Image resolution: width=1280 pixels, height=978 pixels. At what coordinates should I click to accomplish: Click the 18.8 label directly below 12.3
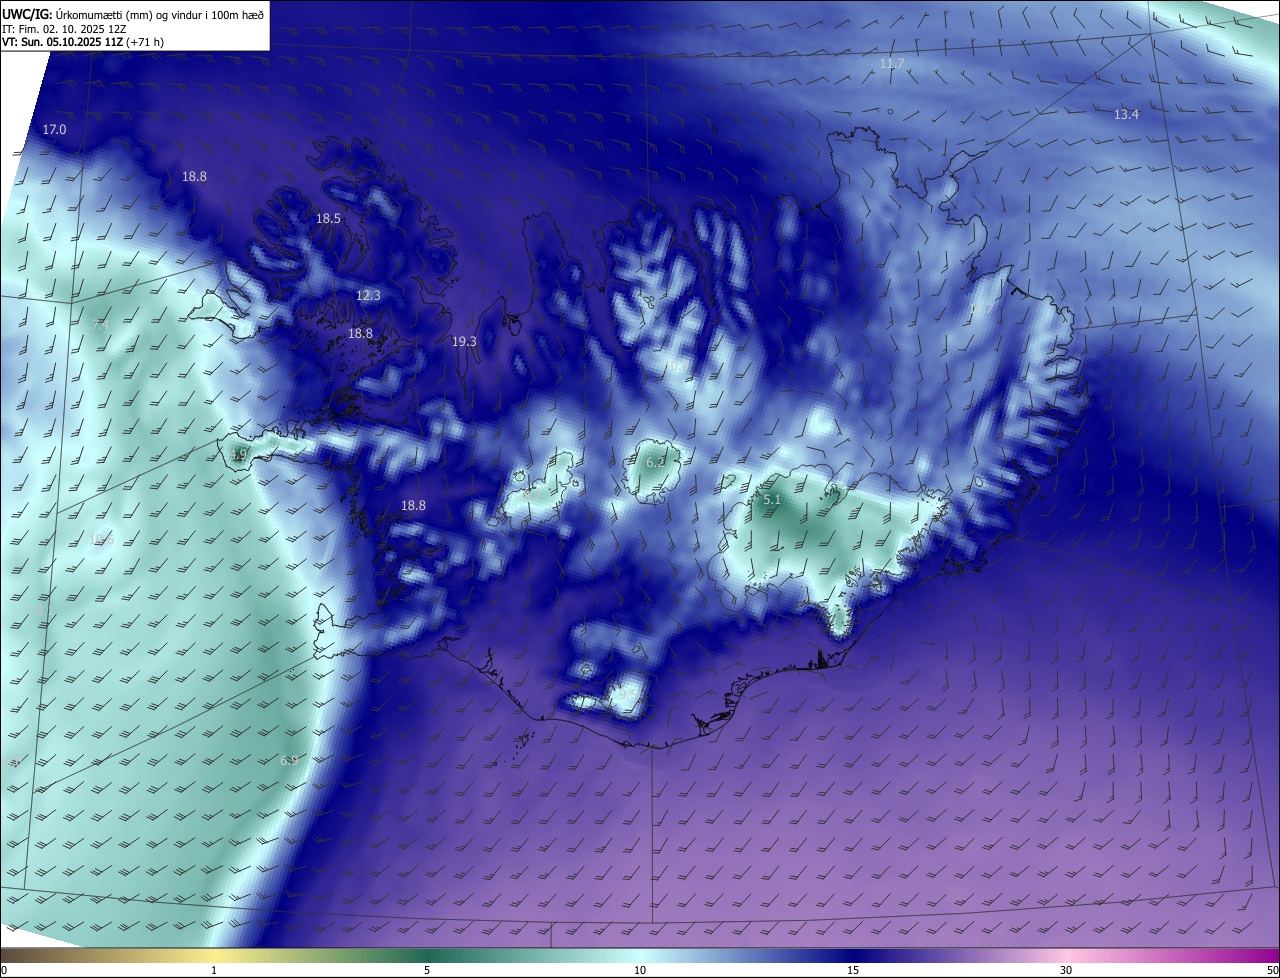(x=360, y=334)
